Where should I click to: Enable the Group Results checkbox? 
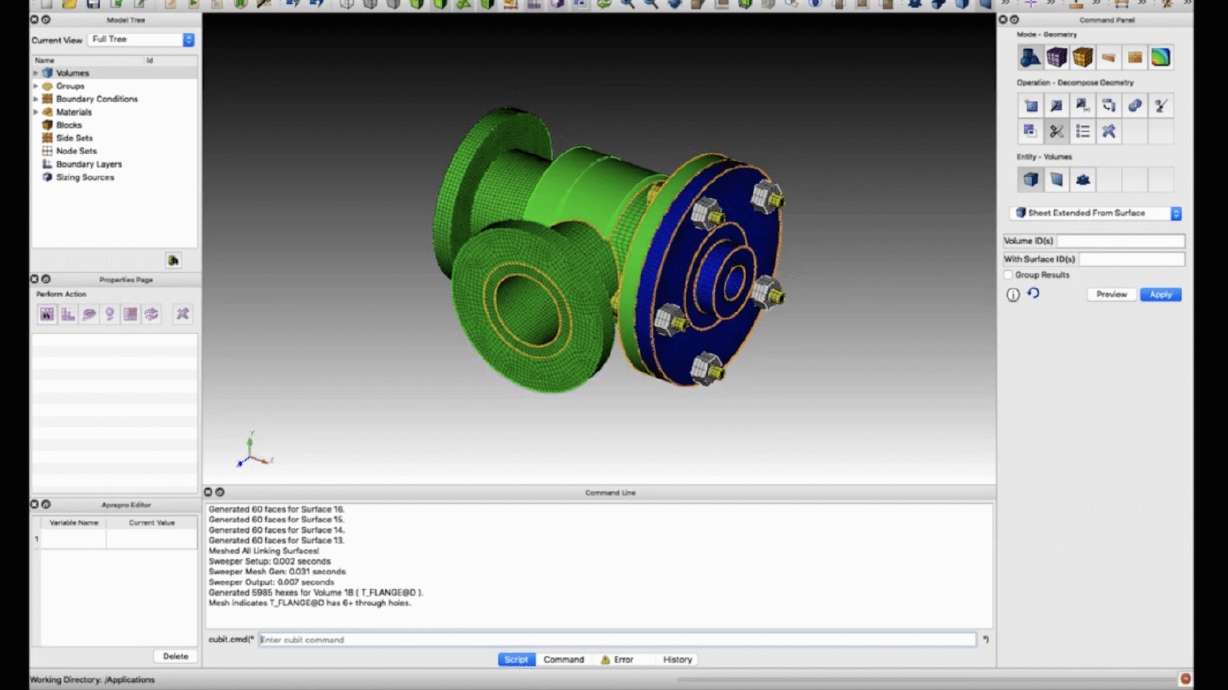coord(1008,275)
